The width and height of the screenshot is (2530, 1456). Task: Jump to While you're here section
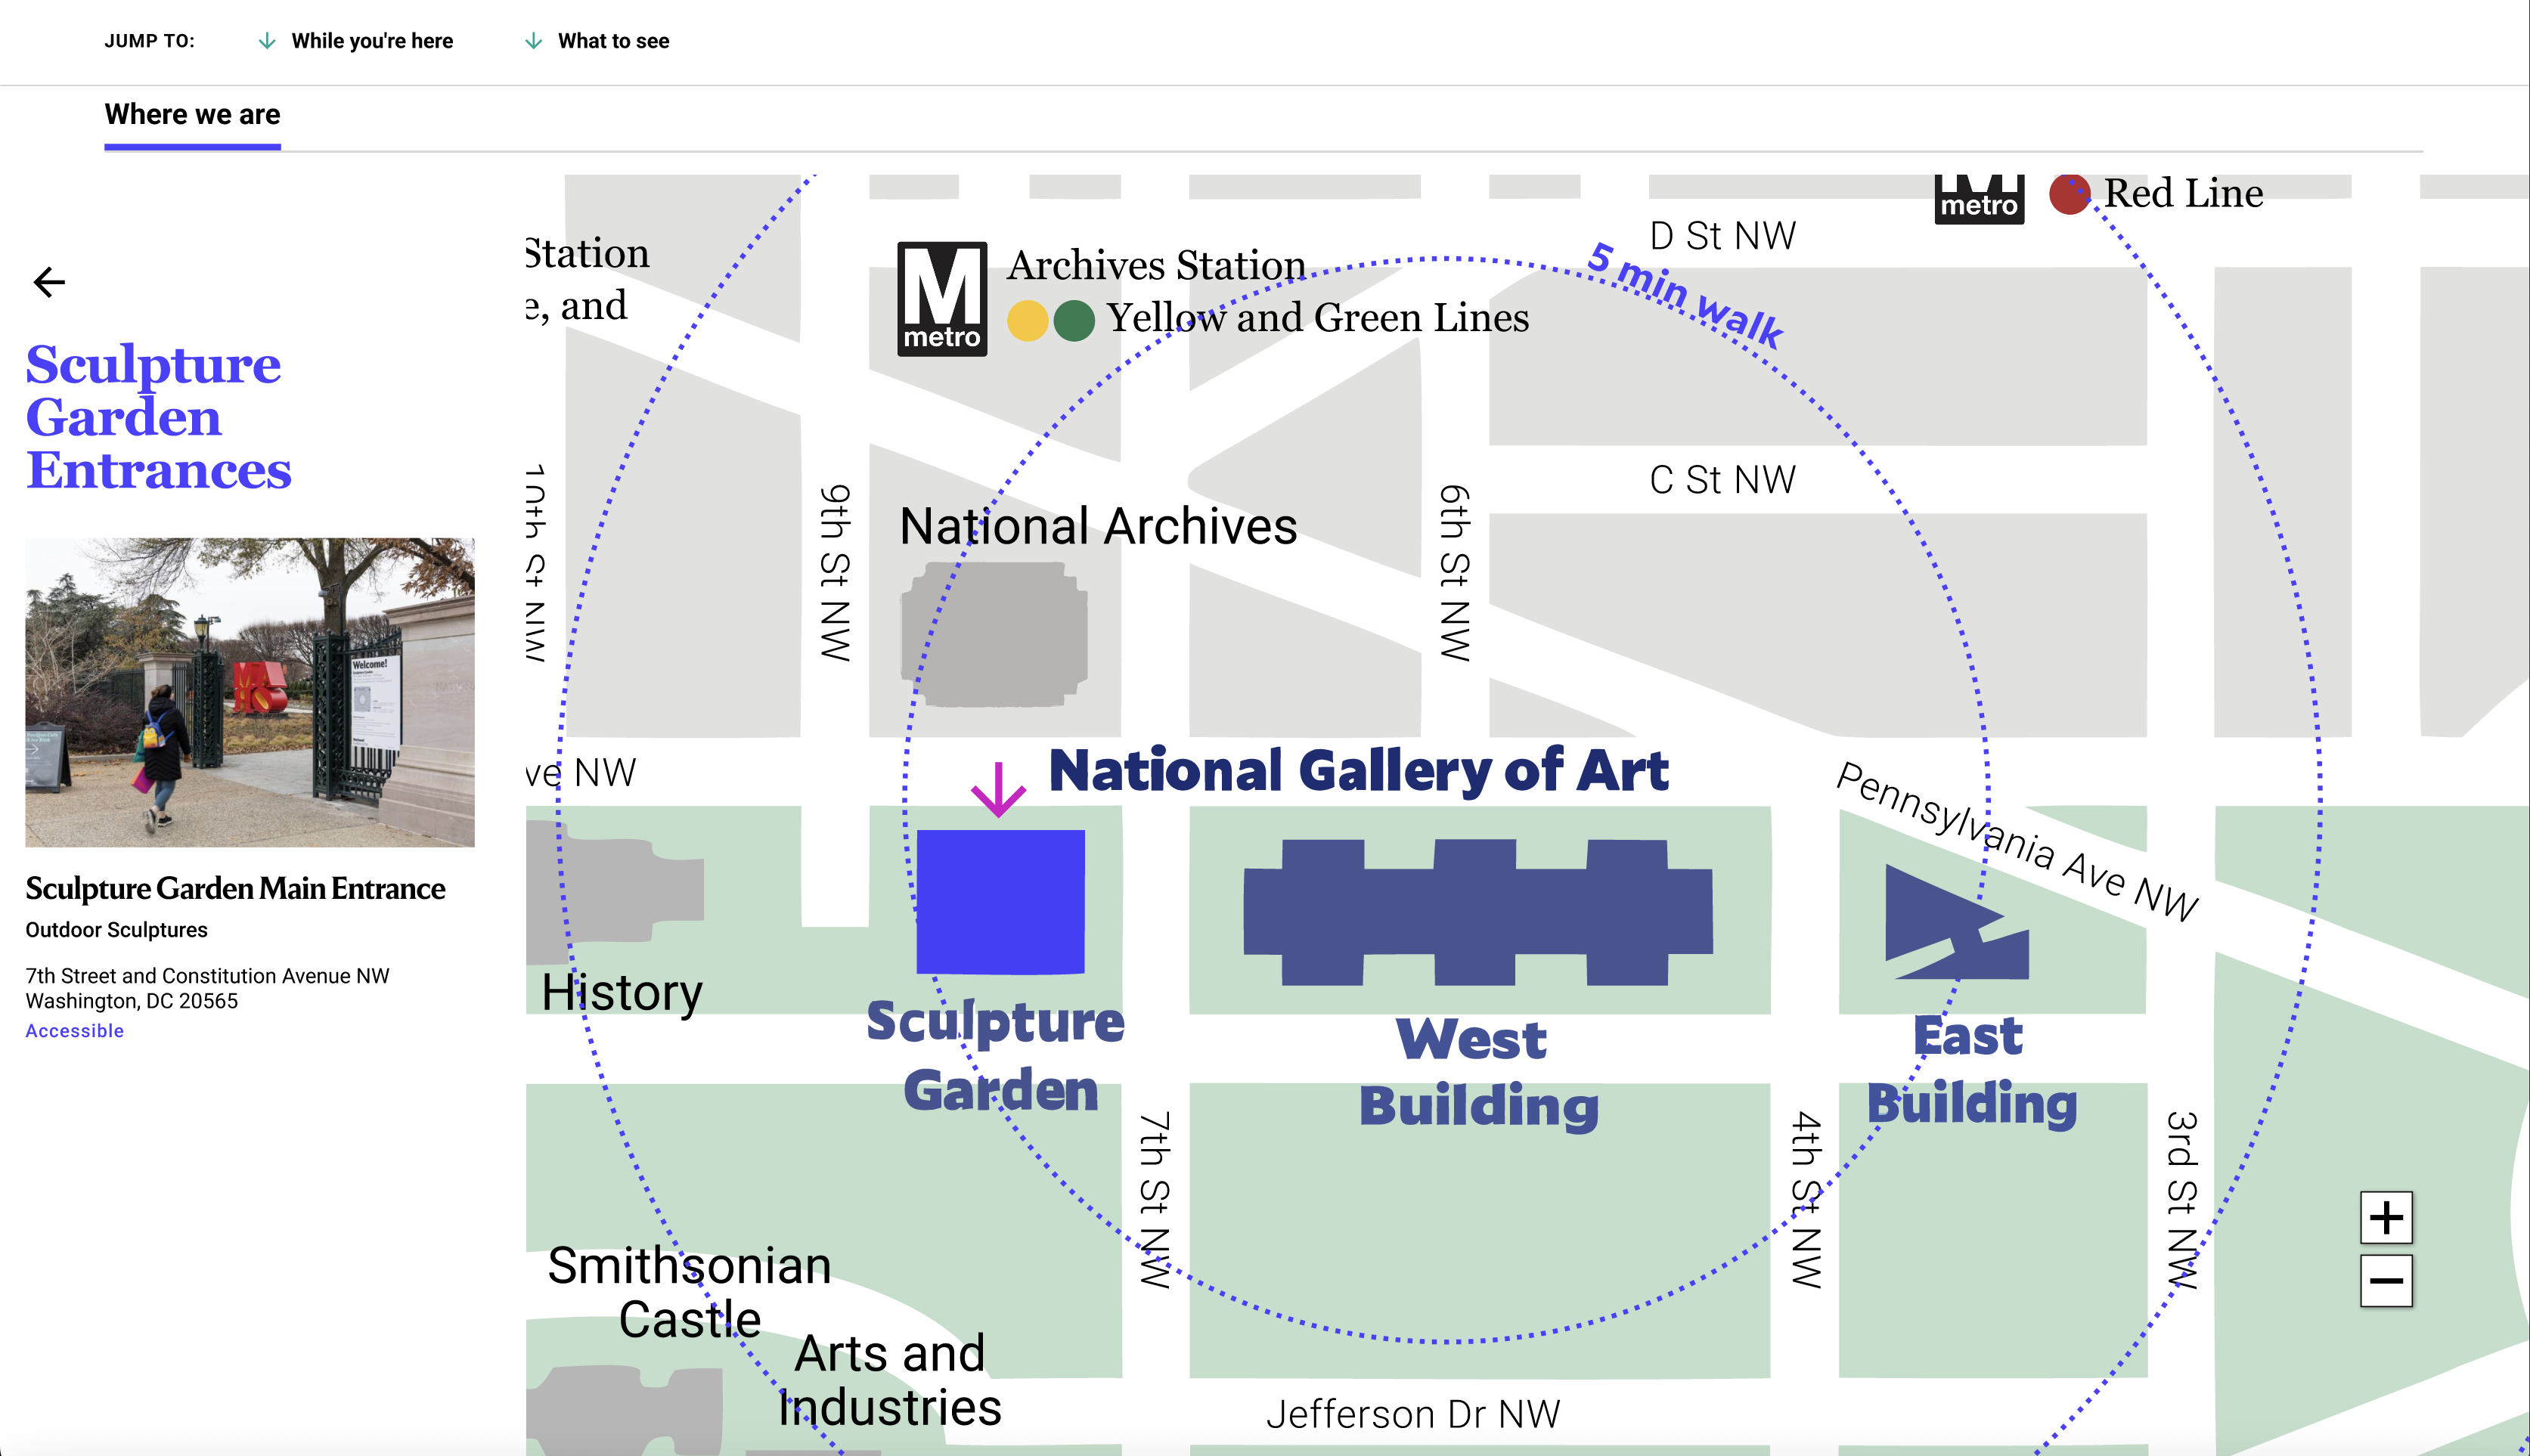tap(371, 41)
